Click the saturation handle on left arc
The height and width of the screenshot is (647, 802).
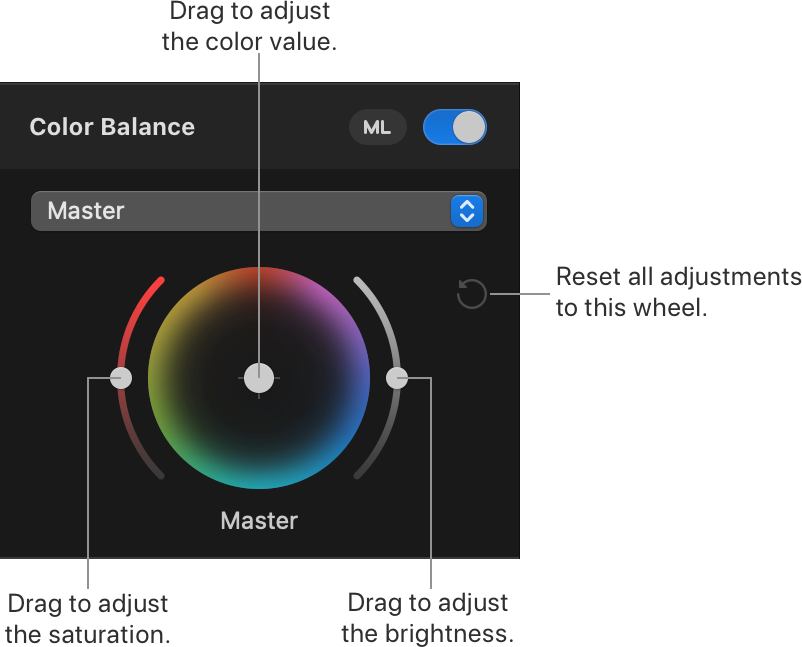click(121, 378)
